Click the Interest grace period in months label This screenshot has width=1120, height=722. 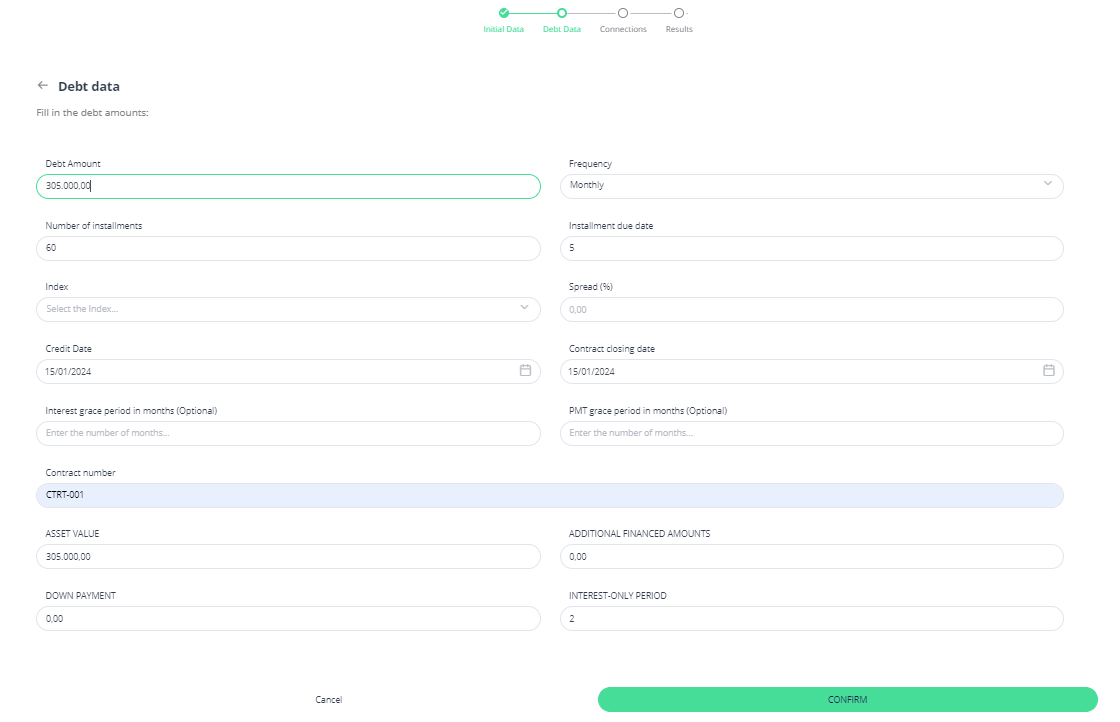[x=131, y=411]
